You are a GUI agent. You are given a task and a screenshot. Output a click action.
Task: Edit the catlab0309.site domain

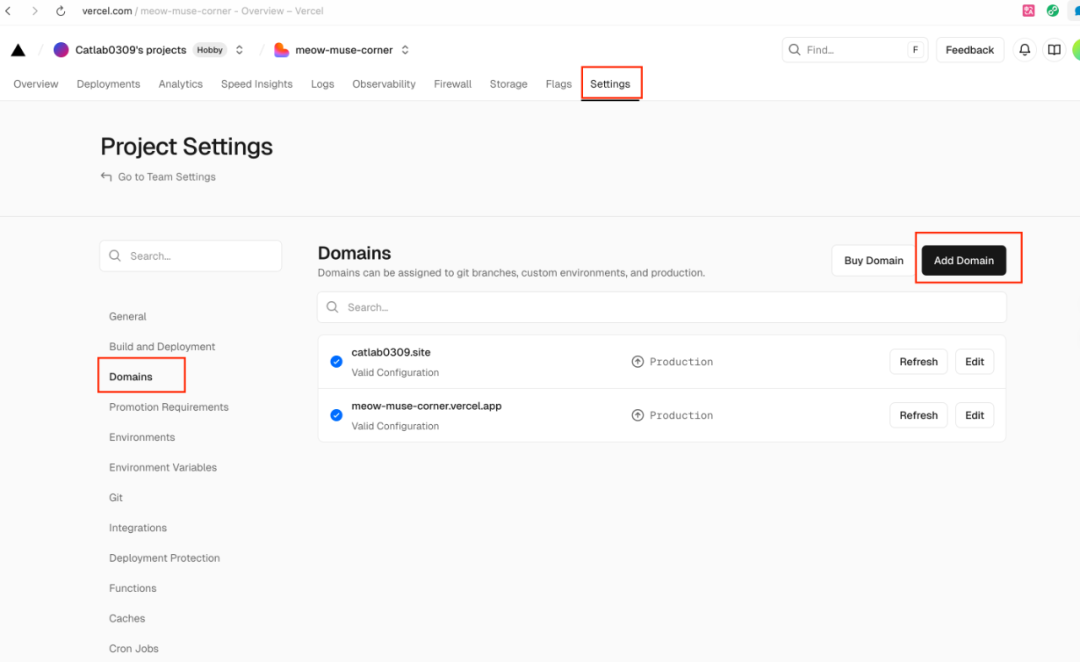click(974, 362)
